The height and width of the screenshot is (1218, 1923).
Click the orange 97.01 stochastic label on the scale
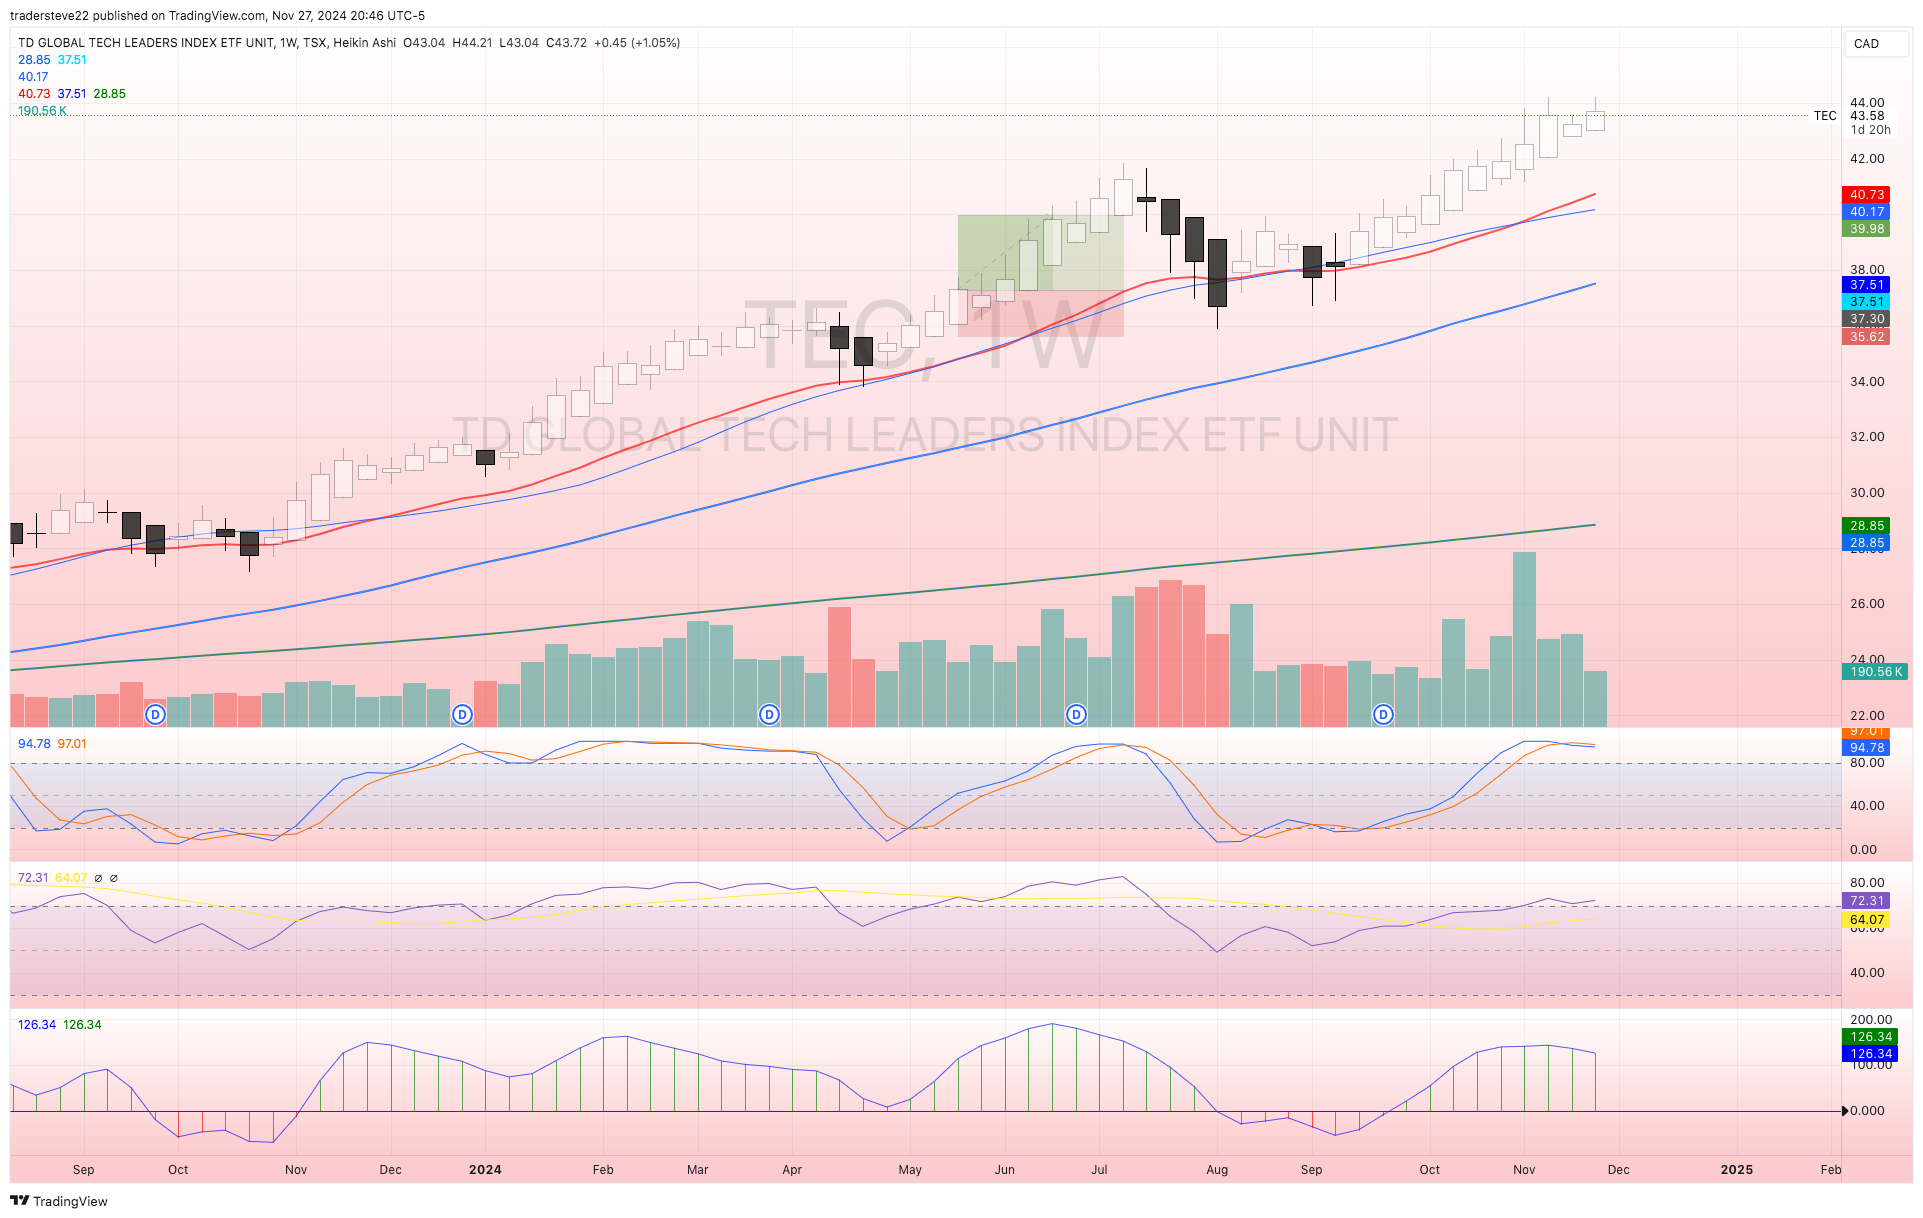1866,733
